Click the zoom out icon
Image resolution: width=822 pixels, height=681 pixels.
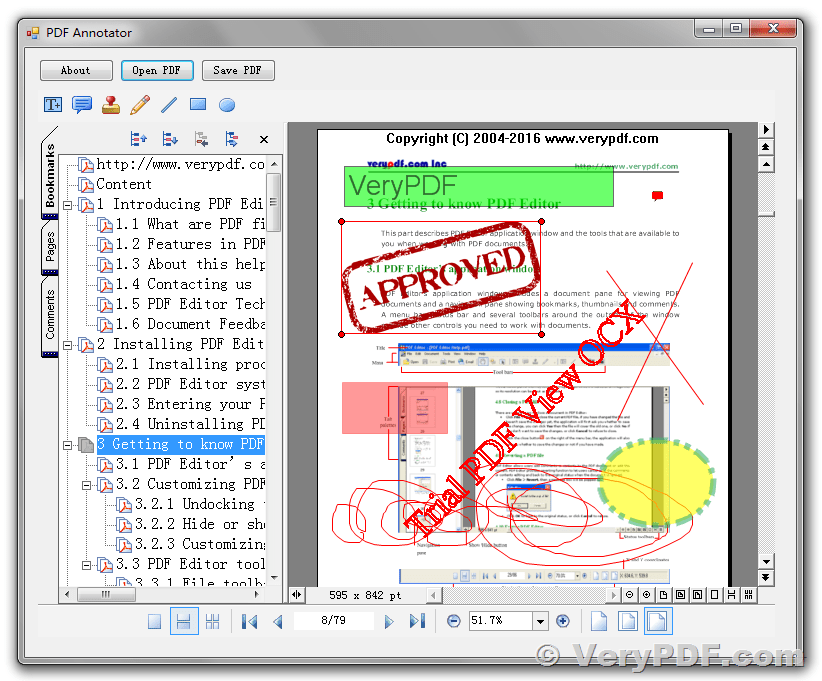tap(452, 621)
